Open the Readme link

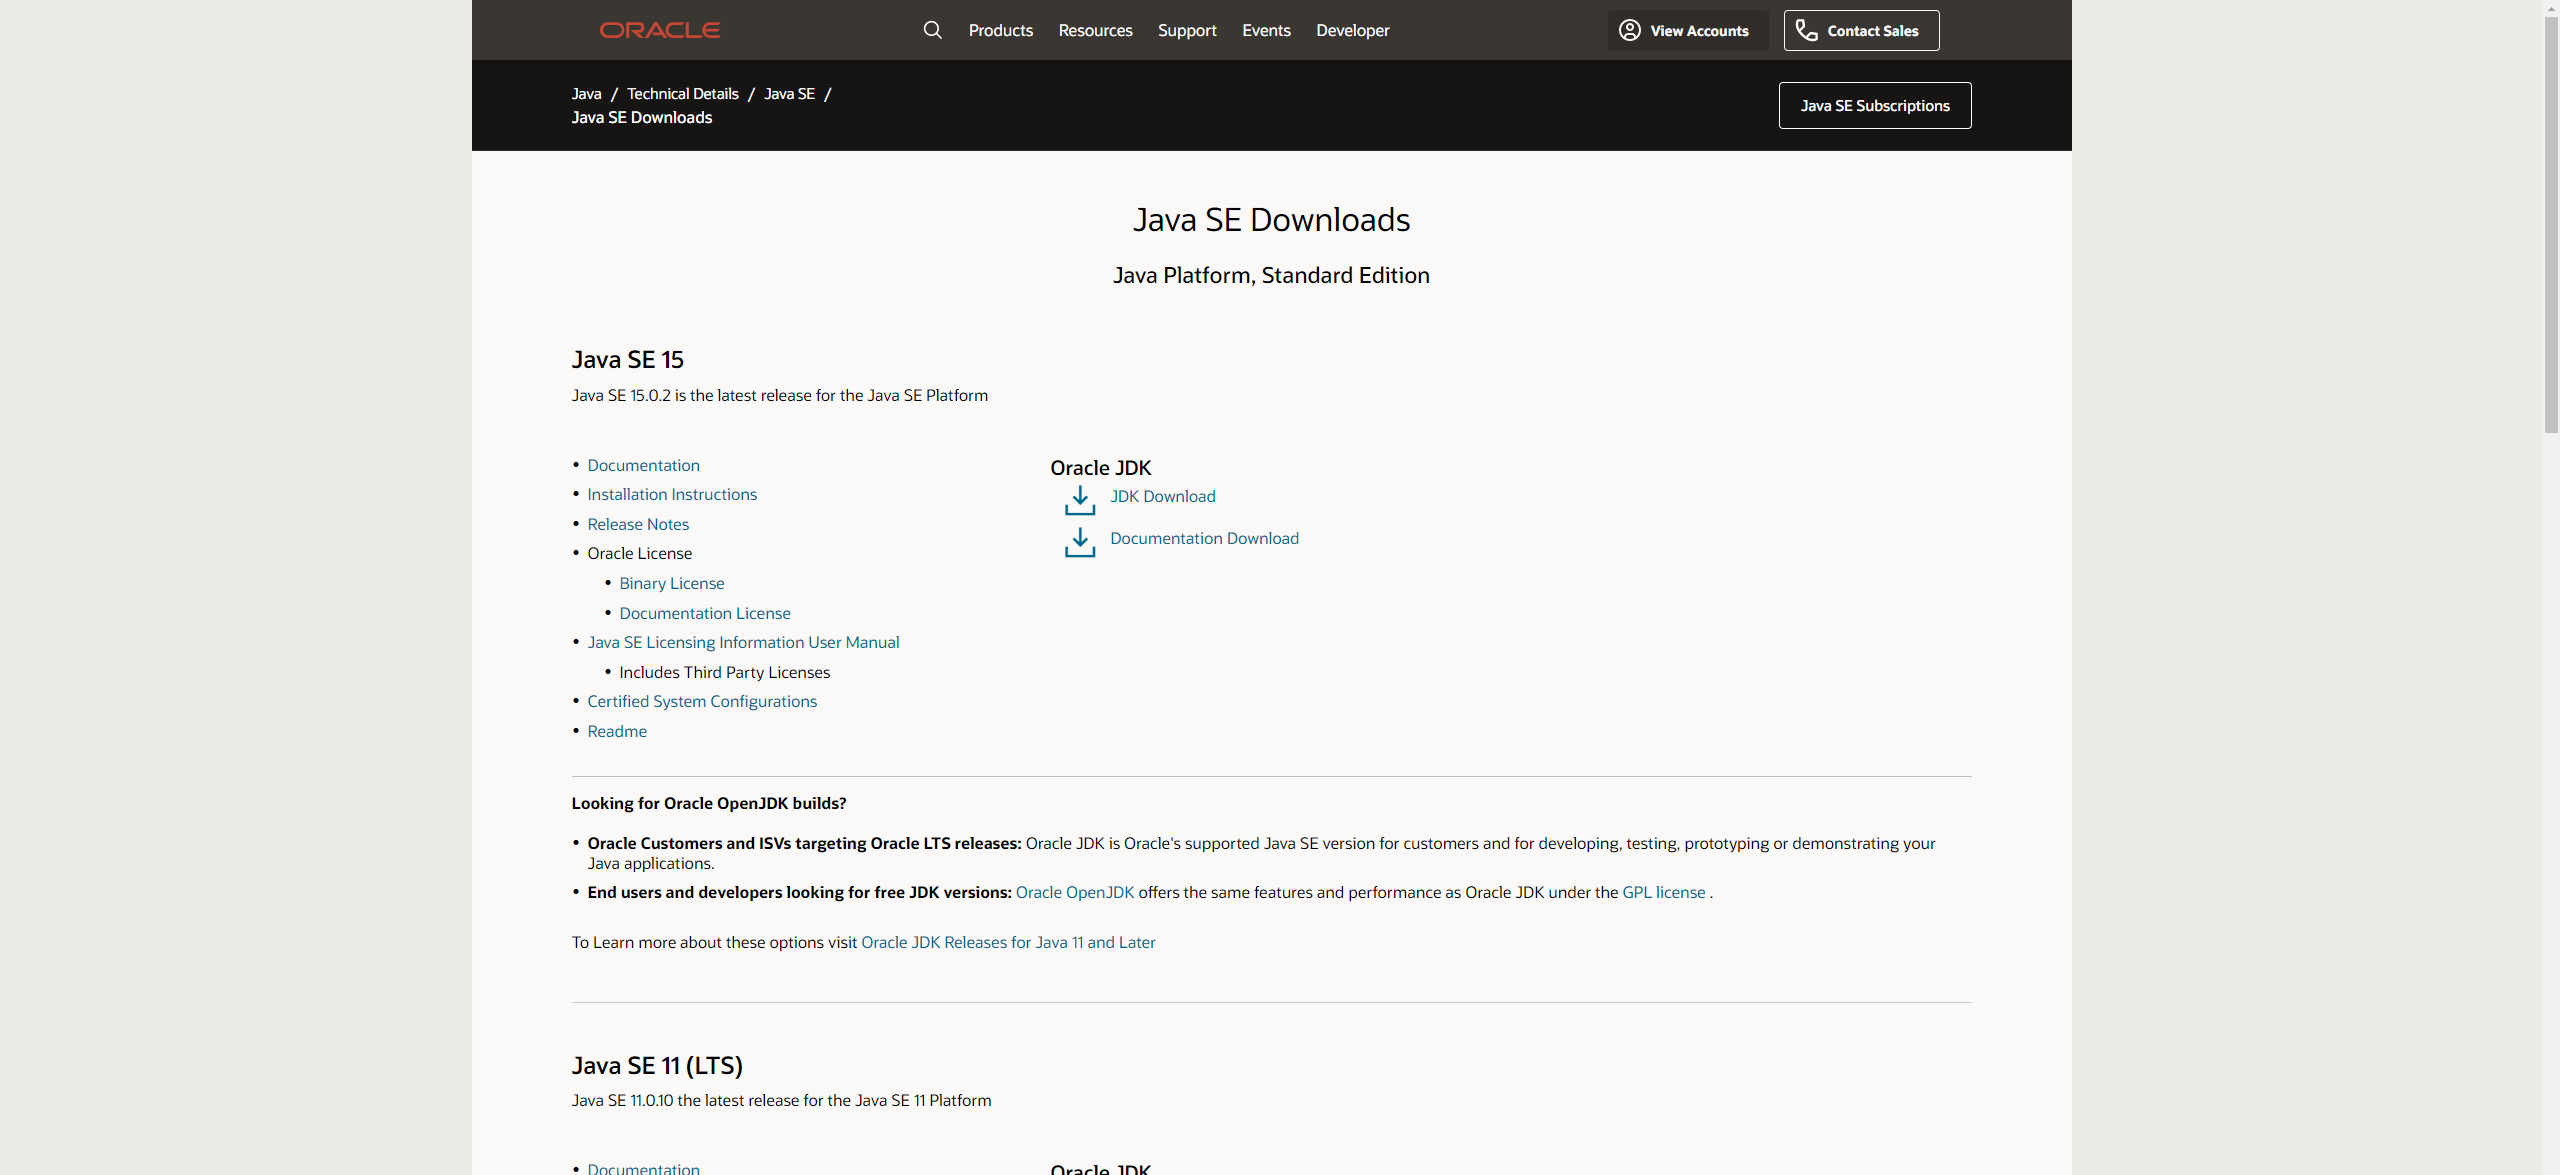pyautogui.click(x=617, y=731)
